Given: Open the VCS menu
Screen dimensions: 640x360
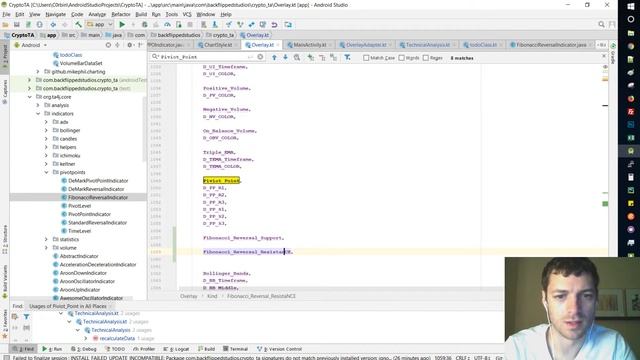Looking at the screenshot, I should [x=187, y=14].
